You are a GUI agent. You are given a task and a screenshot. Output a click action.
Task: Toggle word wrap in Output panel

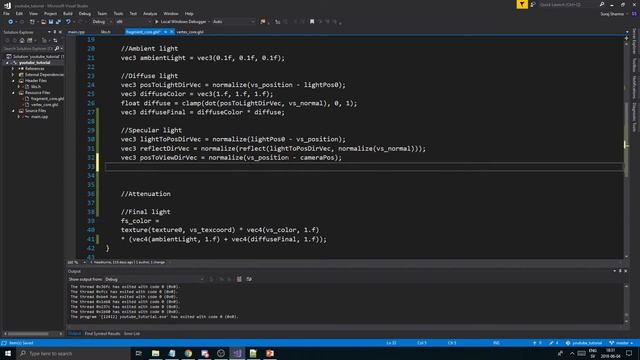pos(249,279)
